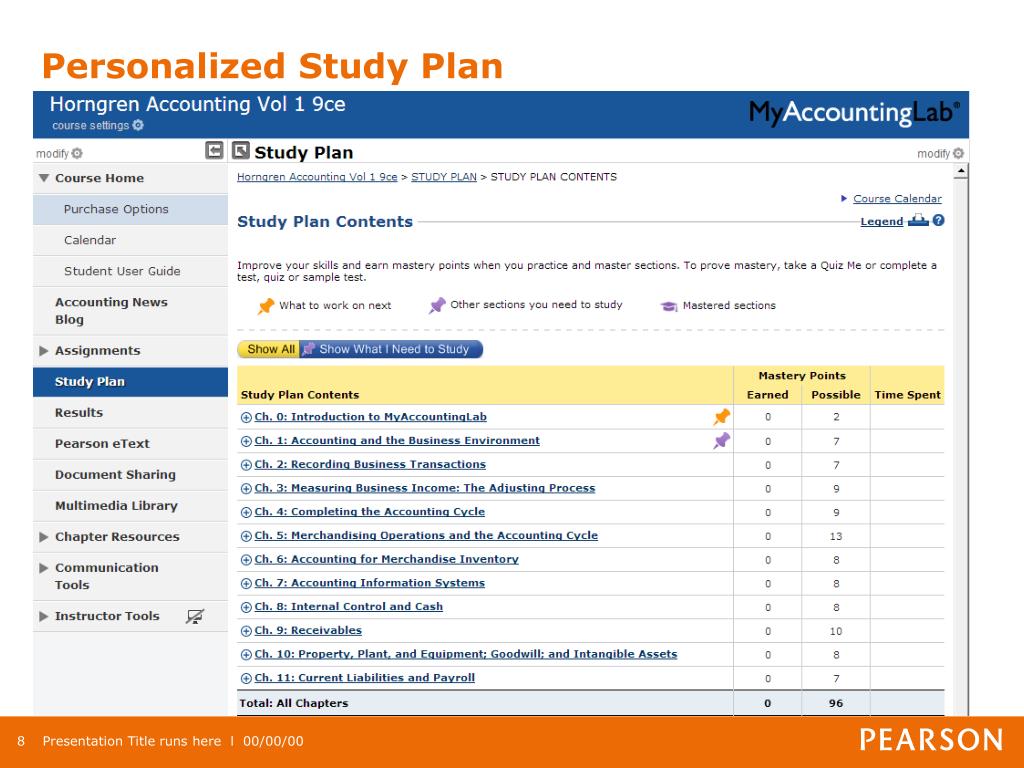This screenshot has height=768, width=1024.
Task: Select the Show All toggle button
Action: click(x=269, y=349)
